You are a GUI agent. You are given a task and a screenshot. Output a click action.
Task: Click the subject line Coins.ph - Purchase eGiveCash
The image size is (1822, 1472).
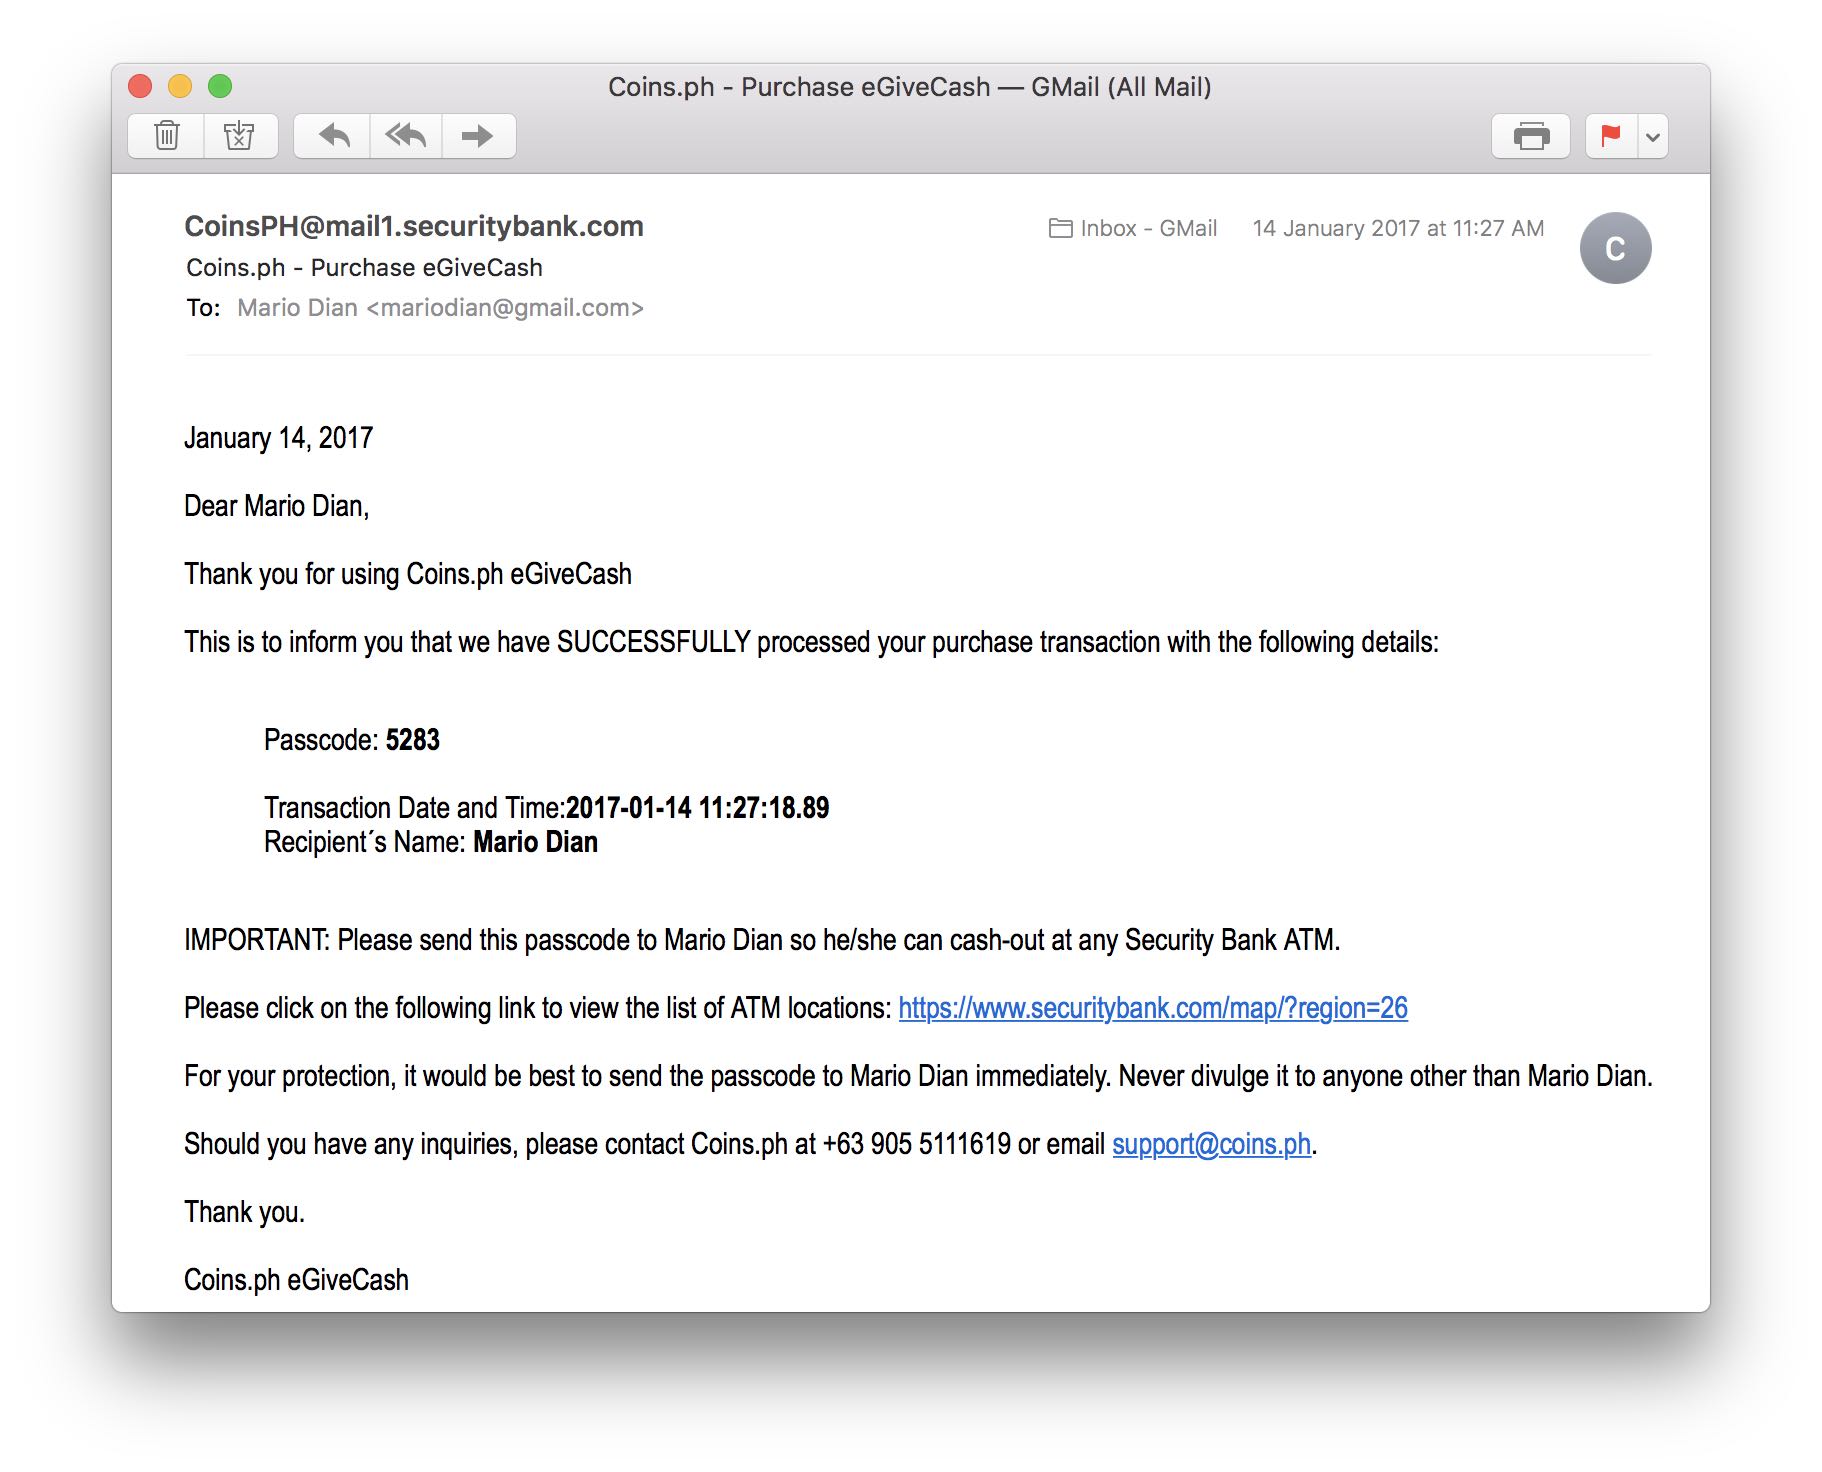pos(364,268)
